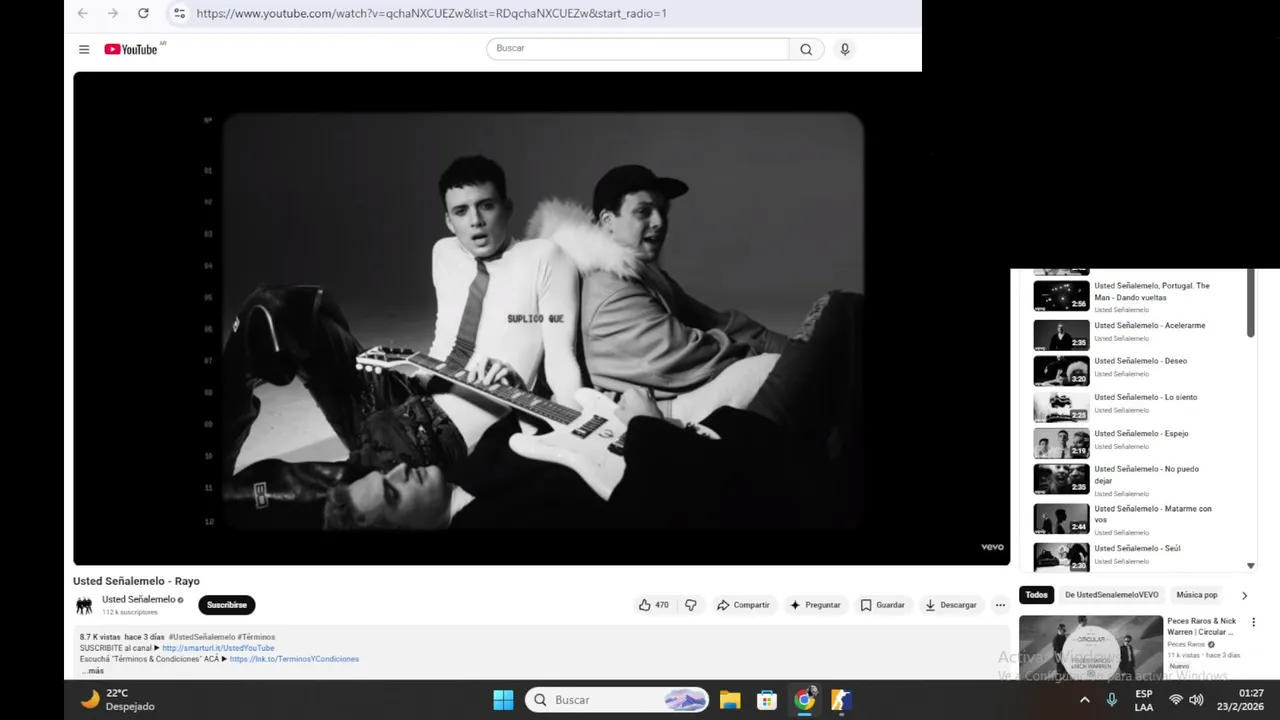Switch to Chrome in the taskbar

(x=804, y=700)
